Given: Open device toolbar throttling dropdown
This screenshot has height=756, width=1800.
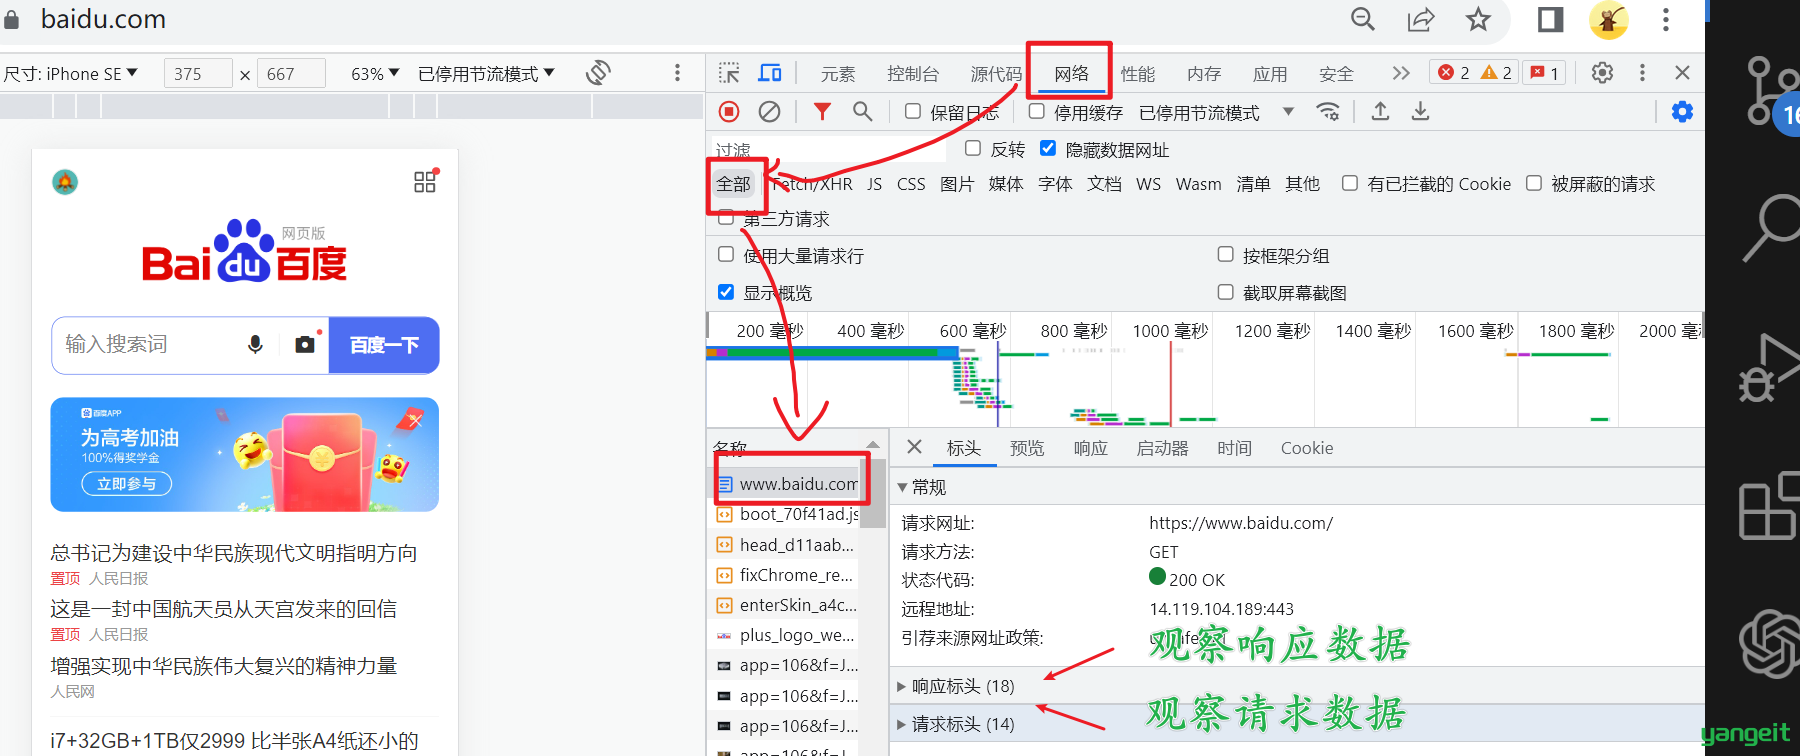Looking at the screenshot, I should (x=486, y=74).
